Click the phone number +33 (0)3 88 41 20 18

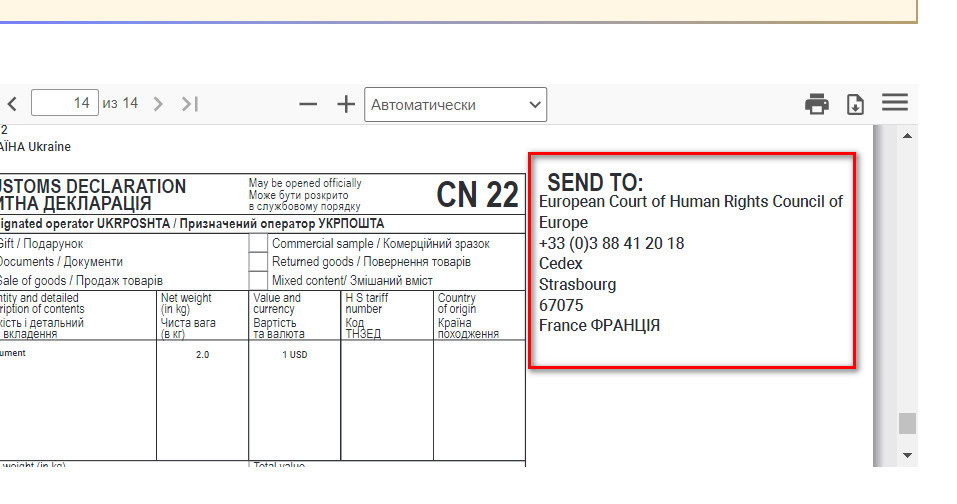pos(611,243)
